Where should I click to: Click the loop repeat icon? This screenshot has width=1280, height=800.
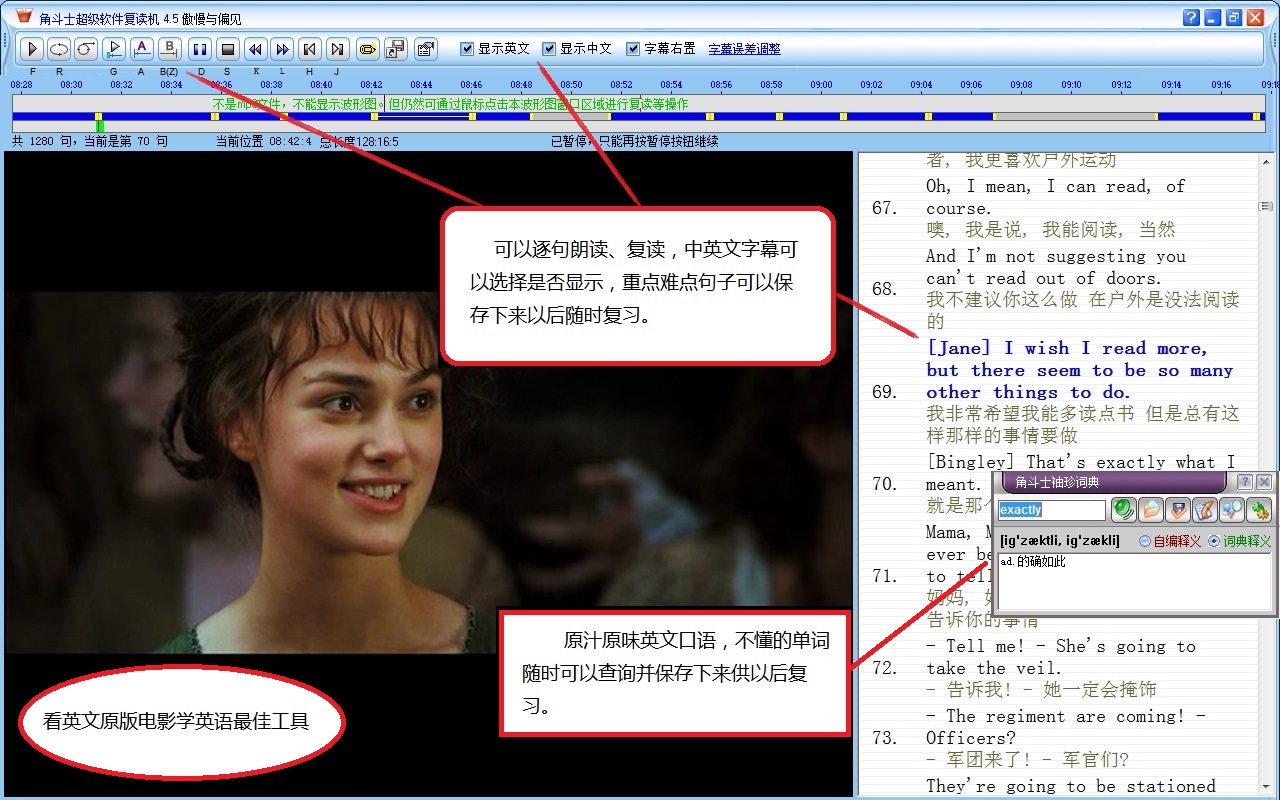(x=59, y=48)
